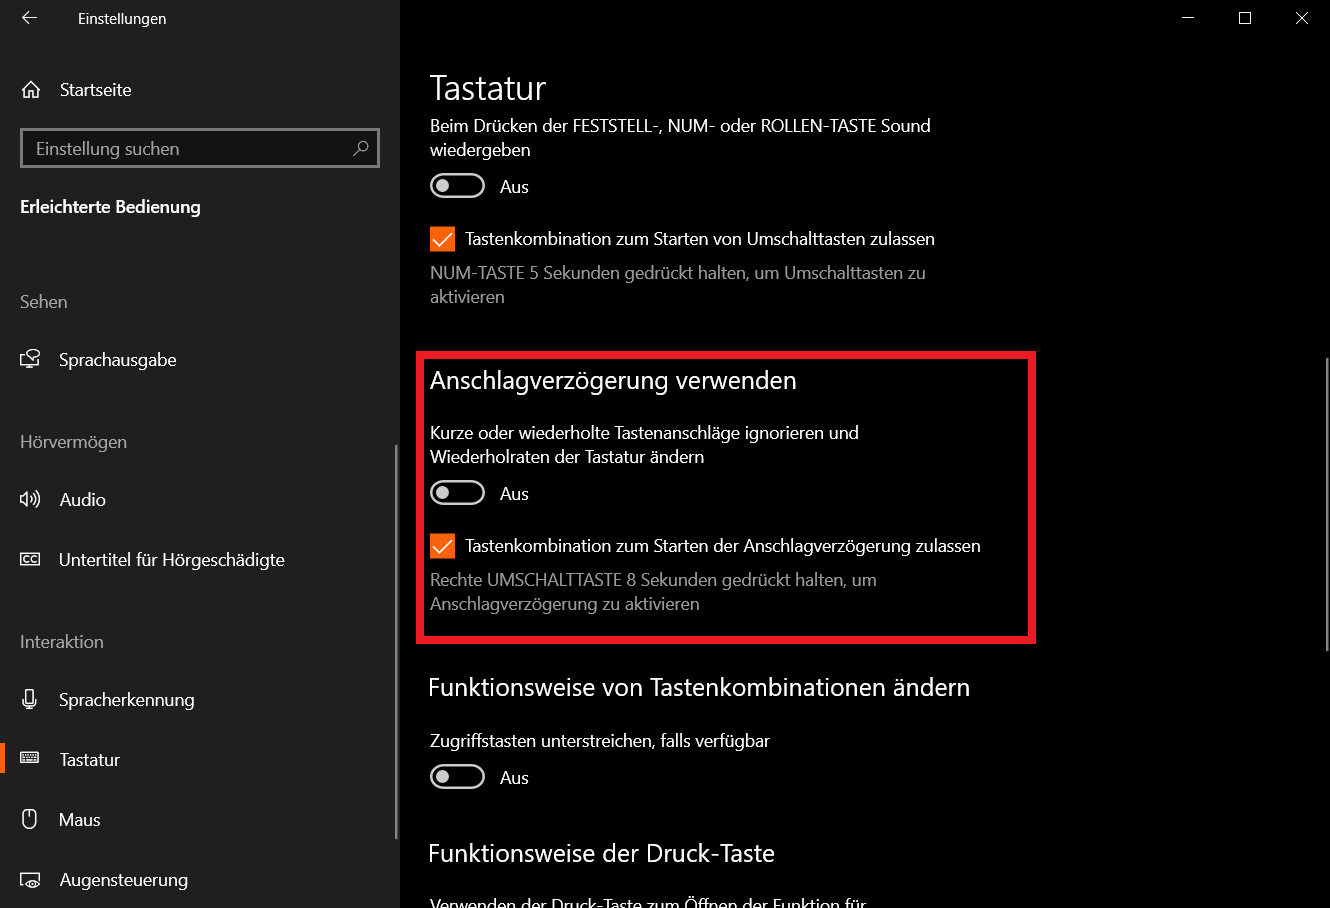
Task: Turn on the Anschlagverzögerung toggle
Action: click(x=457, y=493)
